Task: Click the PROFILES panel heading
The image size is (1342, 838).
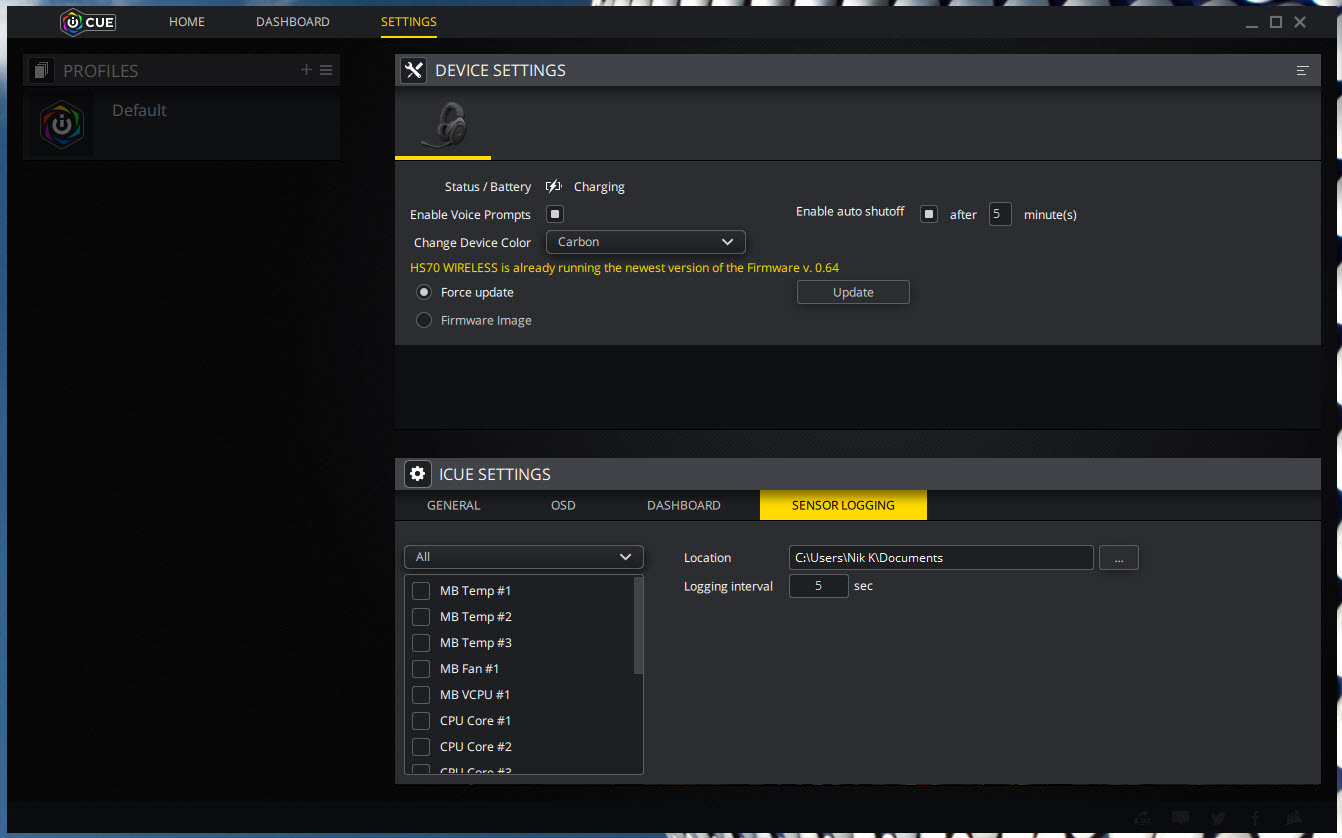Action: click(100, 71)
